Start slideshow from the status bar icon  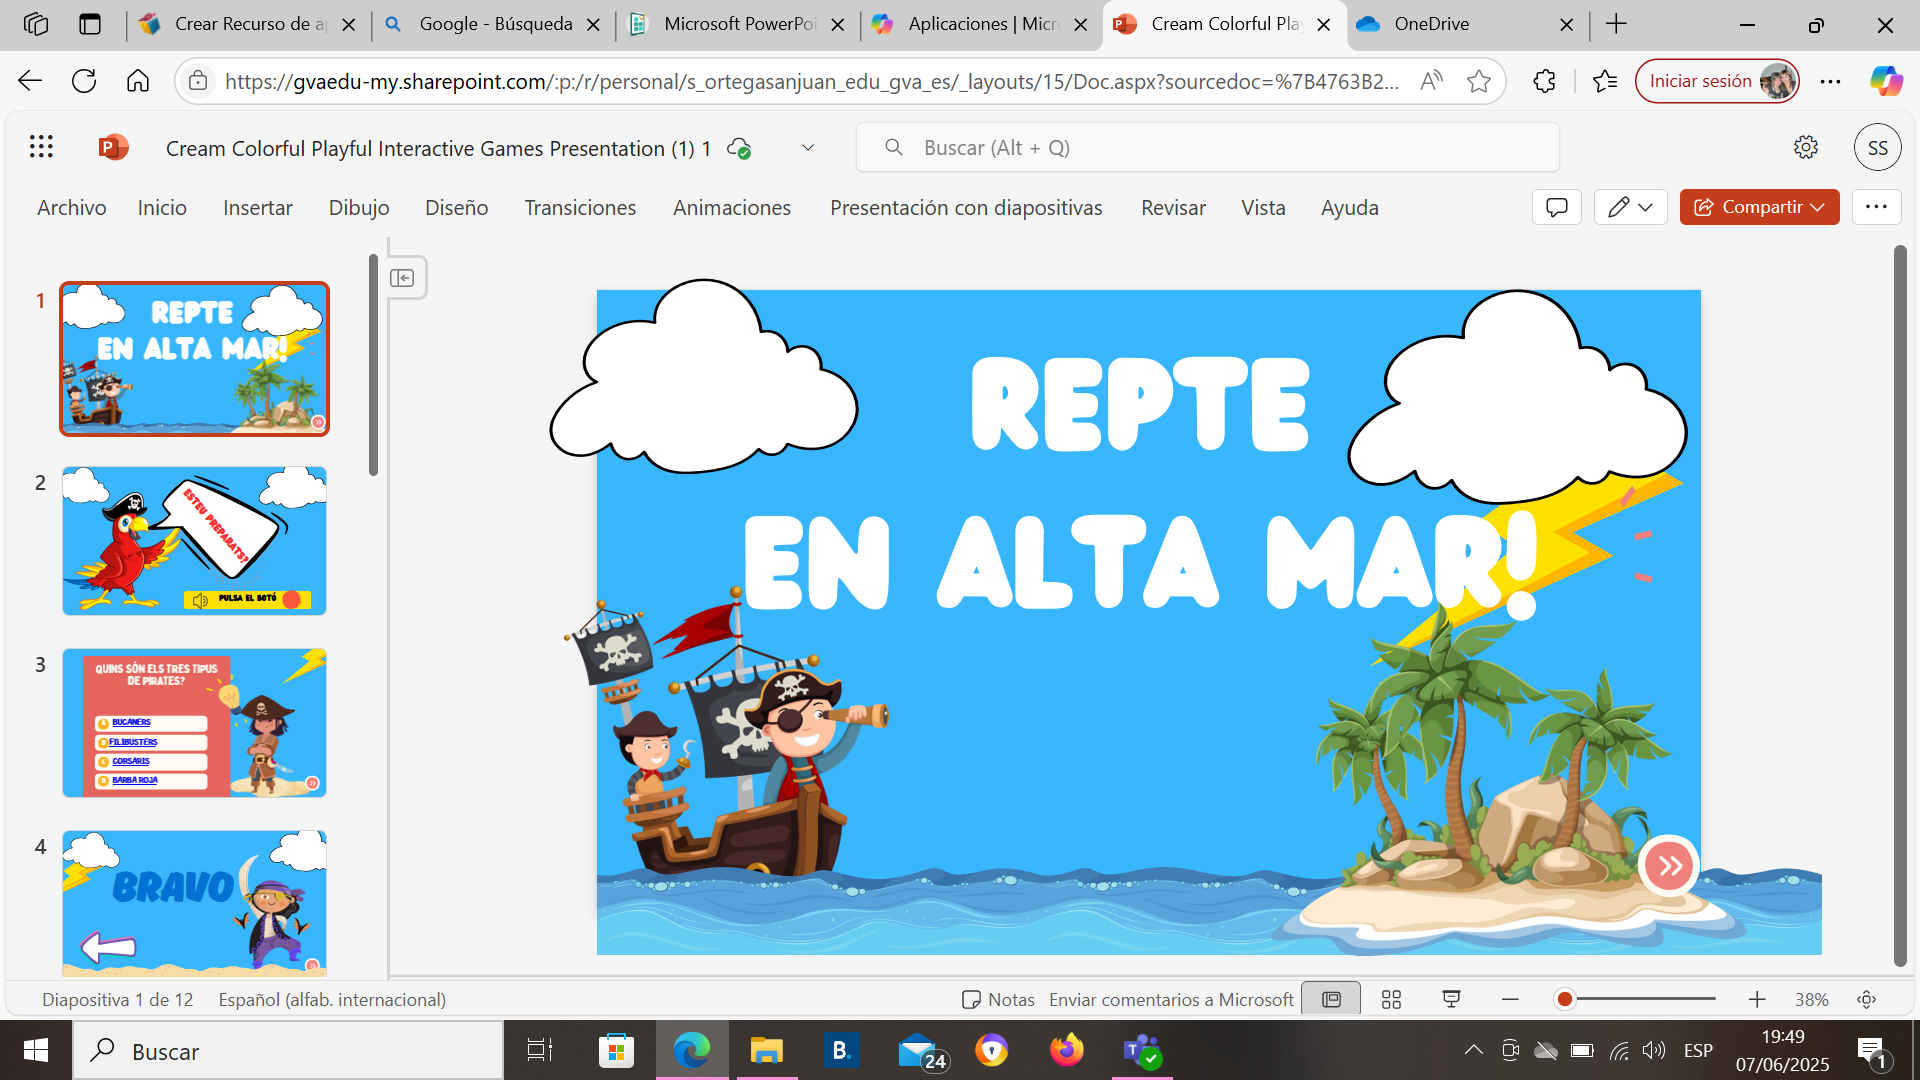pyautogui.click(x=1451, y=1000)
